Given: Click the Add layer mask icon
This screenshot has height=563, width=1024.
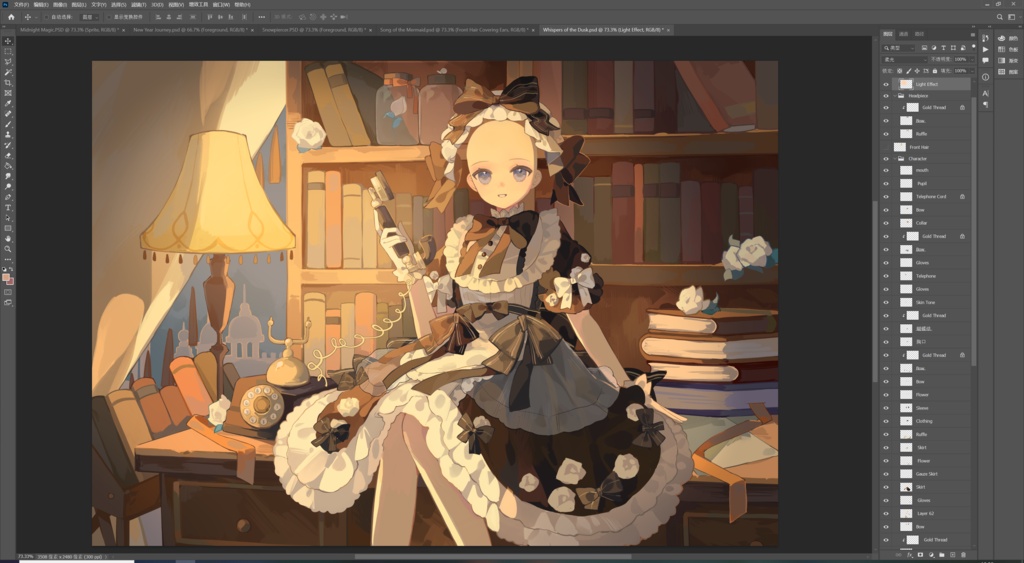Looking at the screenshot, I should [x=920, y=555].
